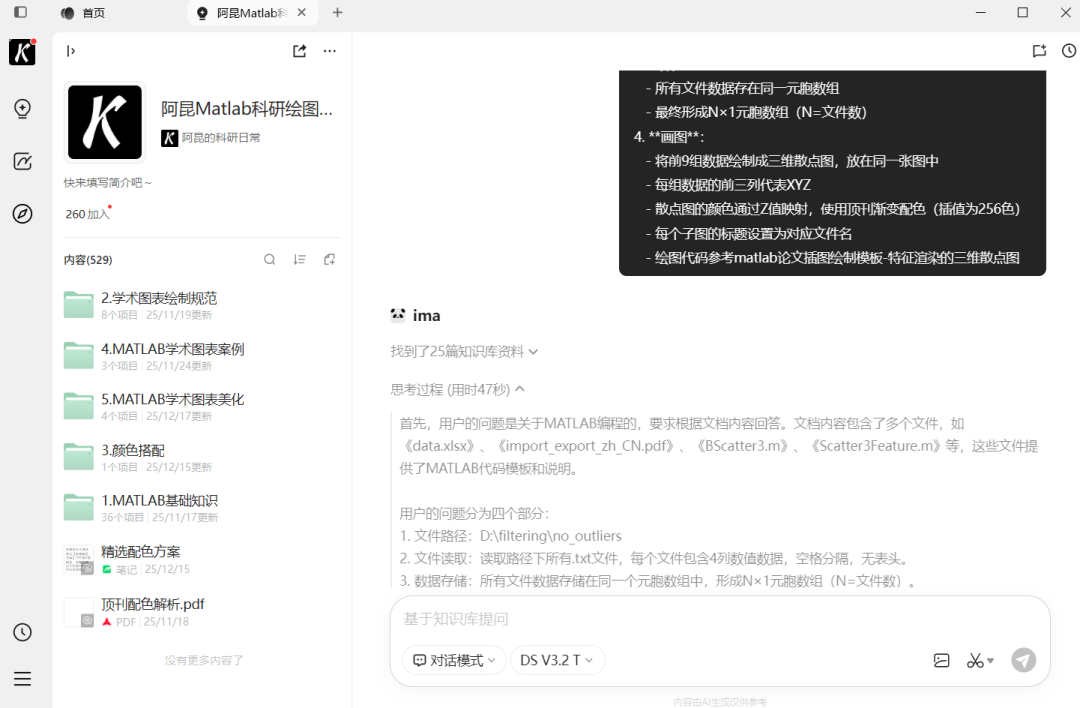The width and height of the screenshot is (1080, 708).
Task: Search within the content list
Action: coord(269,260)
